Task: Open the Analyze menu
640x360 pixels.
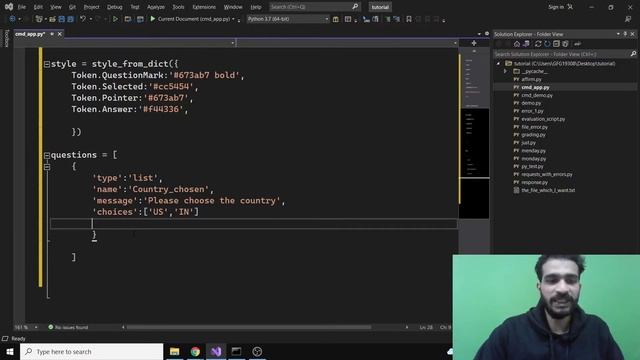Action: 156,7
